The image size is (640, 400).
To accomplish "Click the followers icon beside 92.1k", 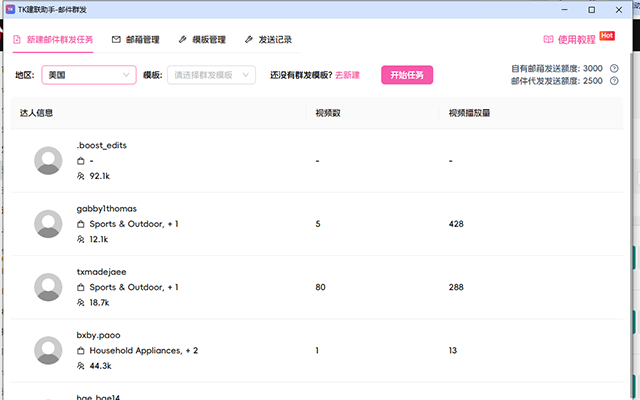I will click(x=81, y=176).
